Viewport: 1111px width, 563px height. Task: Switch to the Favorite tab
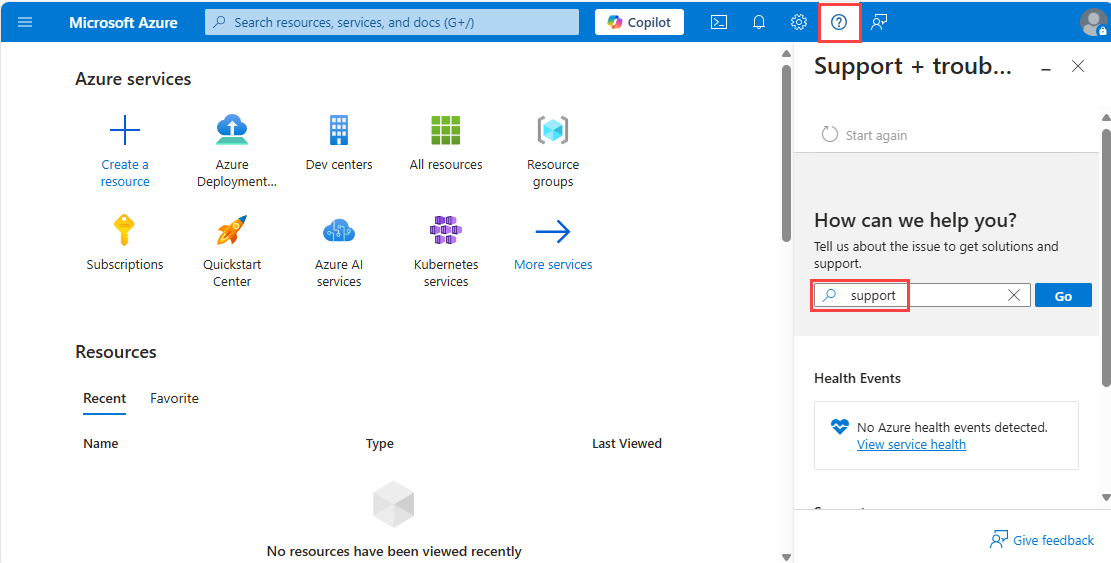click(x=174, y=398)
